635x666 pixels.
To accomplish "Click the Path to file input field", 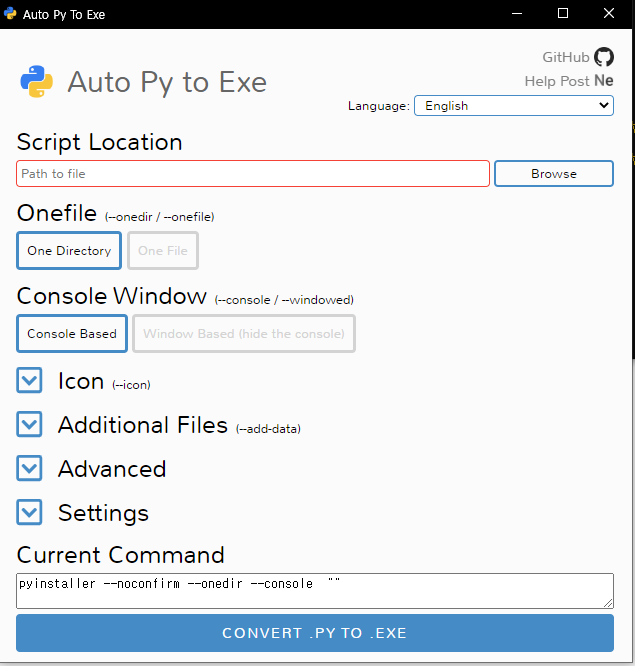I will 253,173.
